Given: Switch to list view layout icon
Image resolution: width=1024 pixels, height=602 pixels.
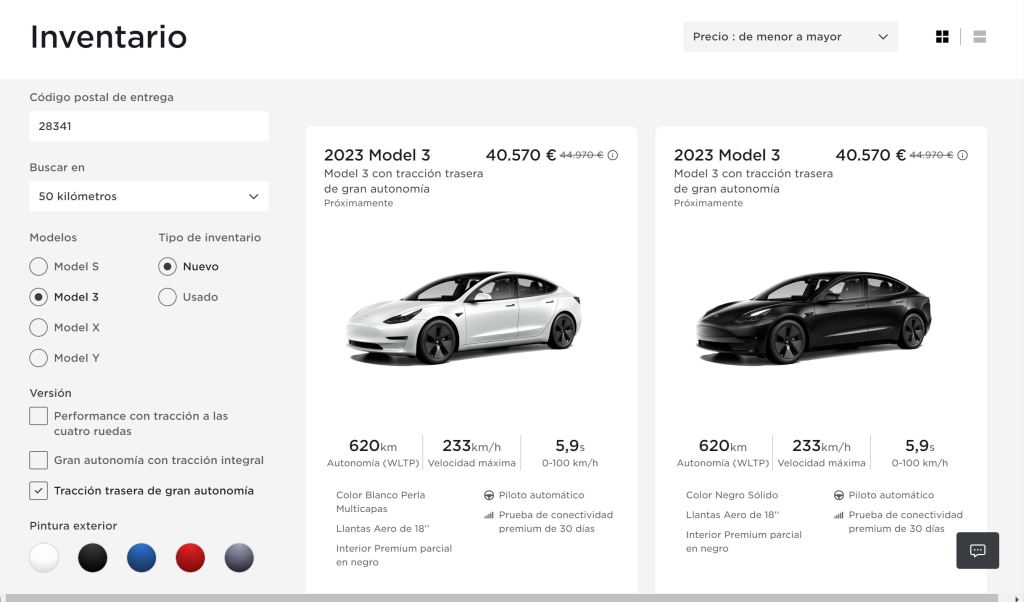Looking at the screenshot, I should click(979, 37).
